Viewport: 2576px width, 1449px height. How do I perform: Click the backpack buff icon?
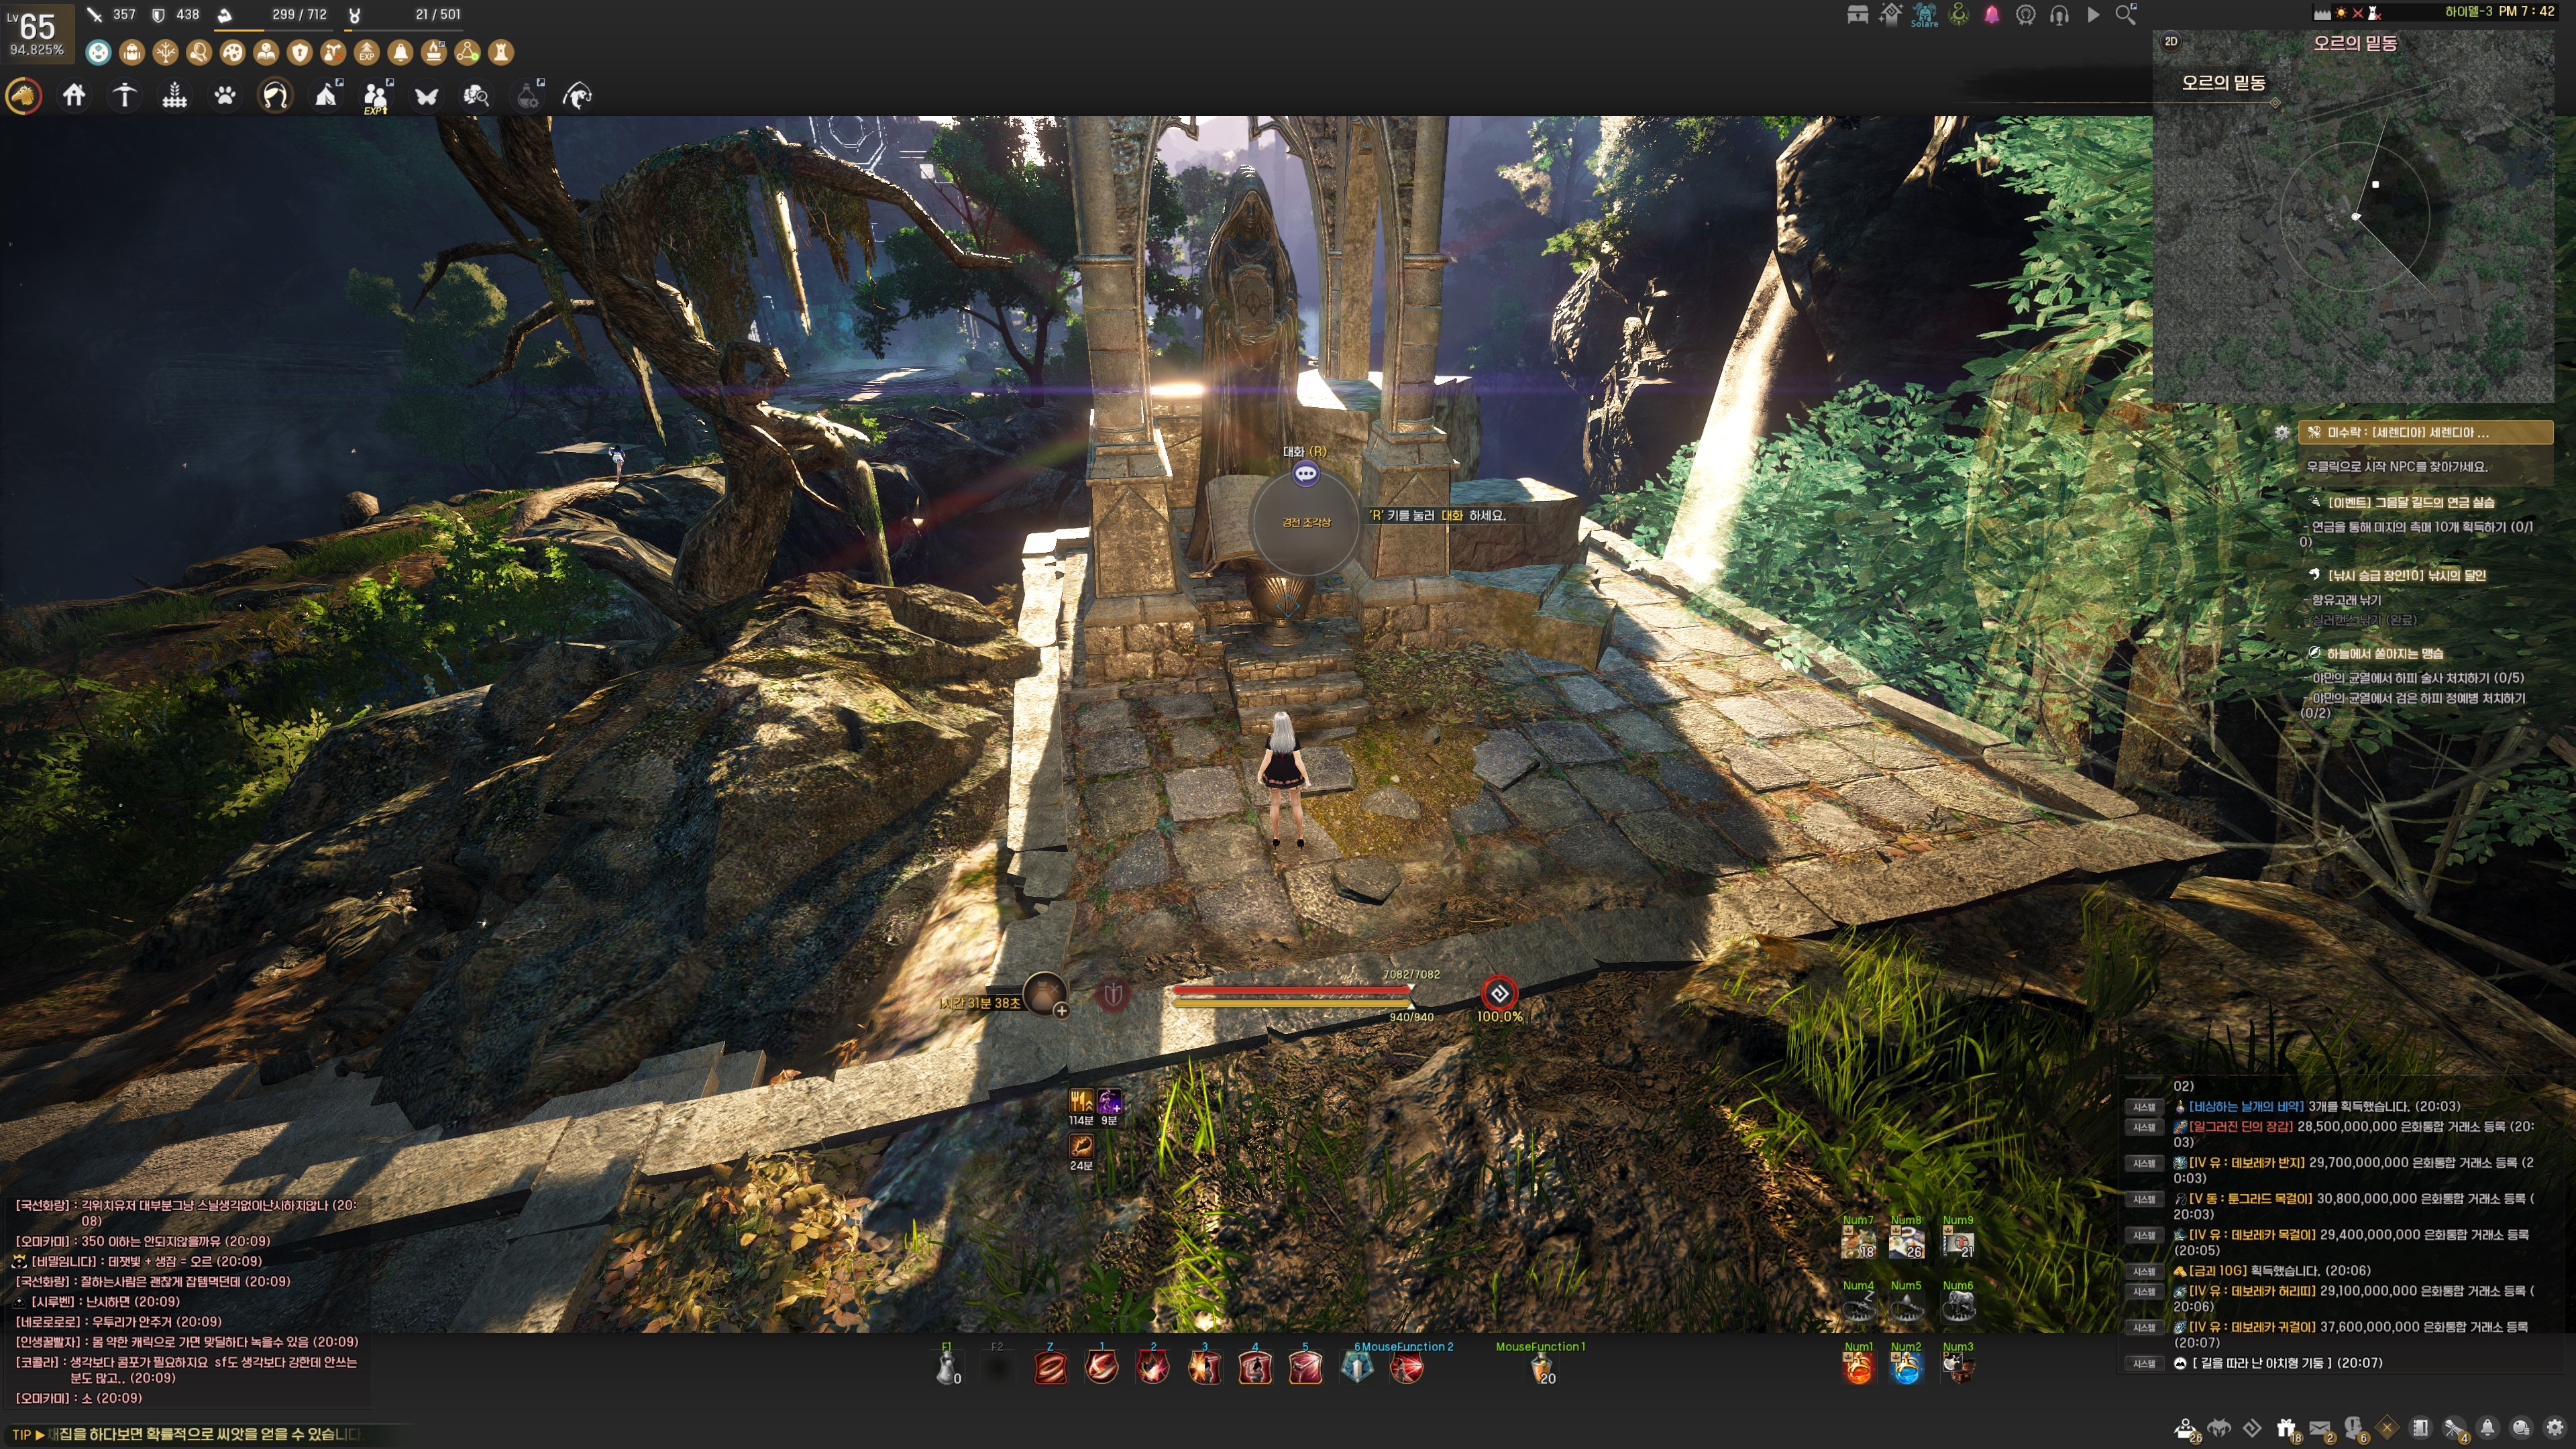(x=132, y=52)
